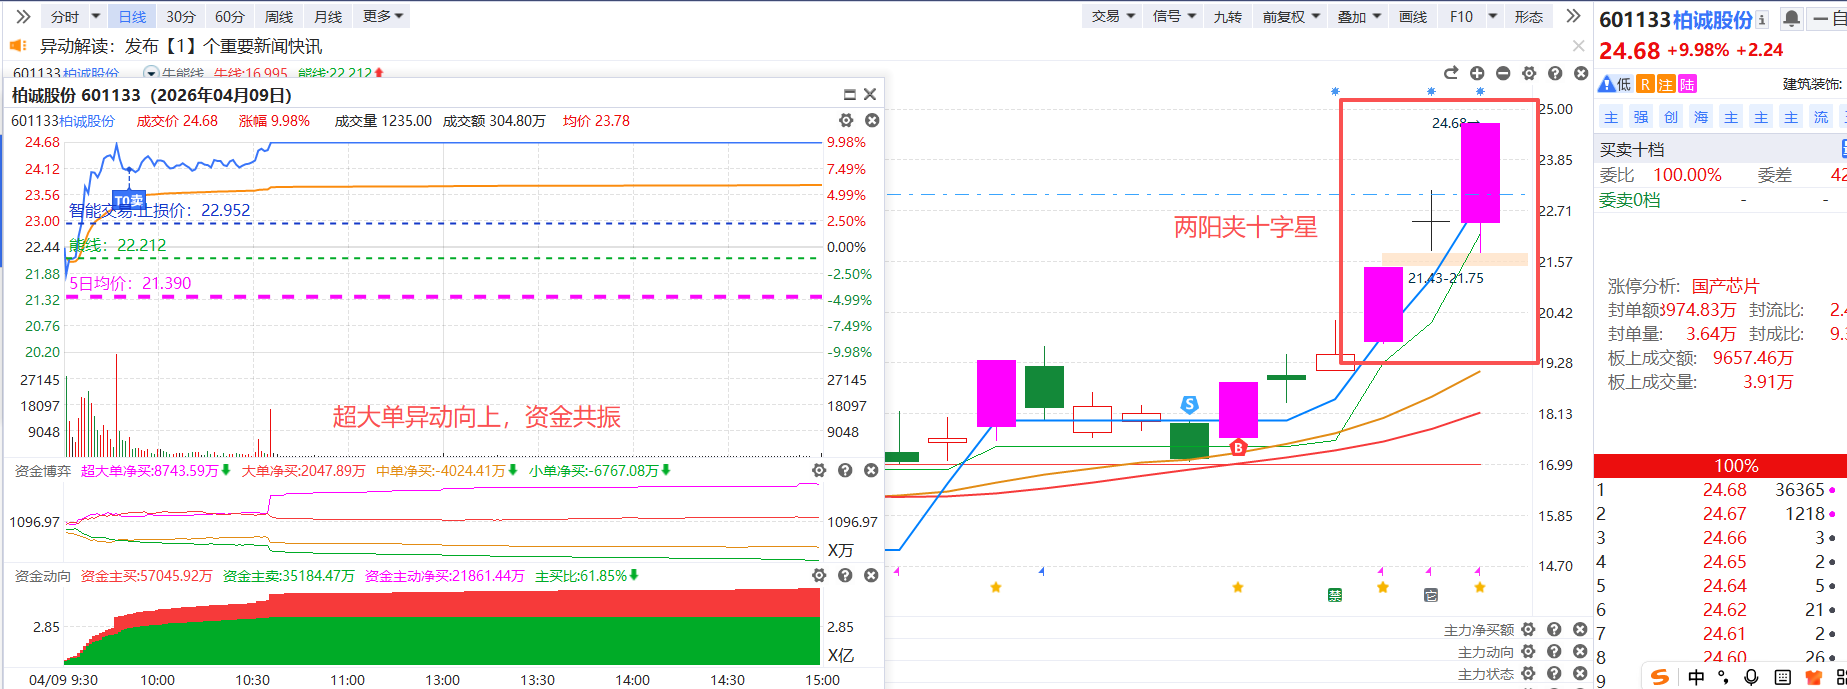
Task: Click the 画线 drawing button
Action: 1412,16
